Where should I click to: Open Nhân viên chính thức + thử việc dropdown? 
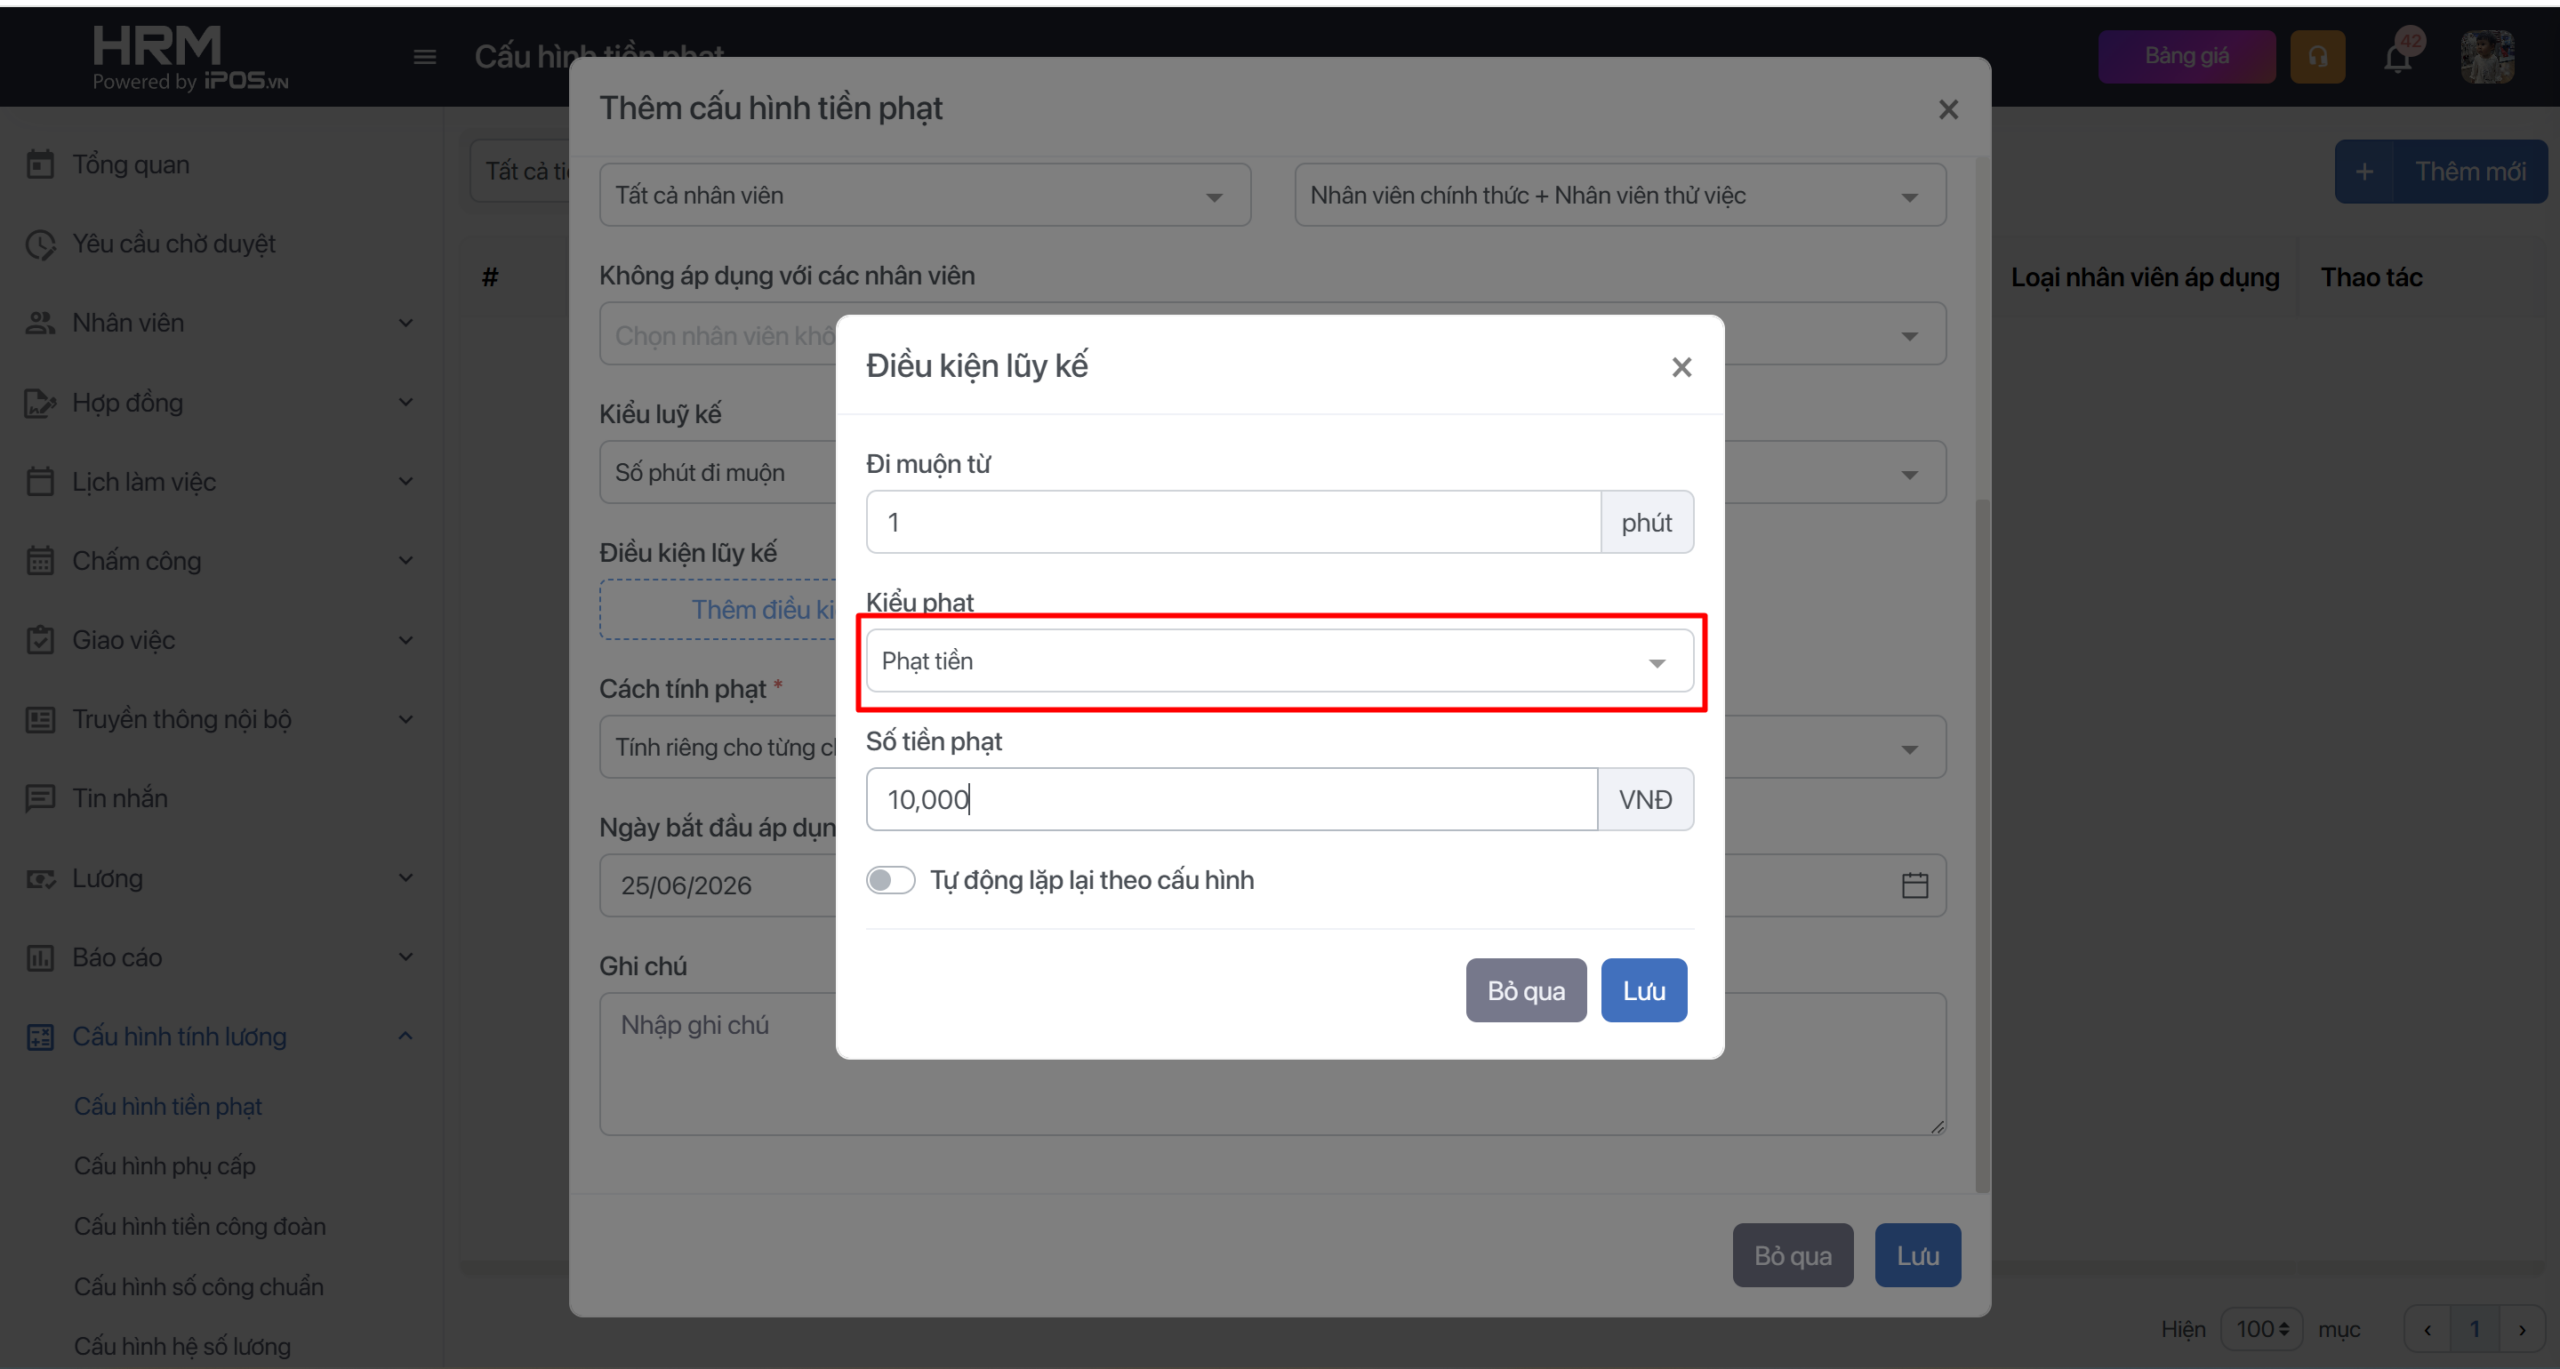coord(1620,195)
